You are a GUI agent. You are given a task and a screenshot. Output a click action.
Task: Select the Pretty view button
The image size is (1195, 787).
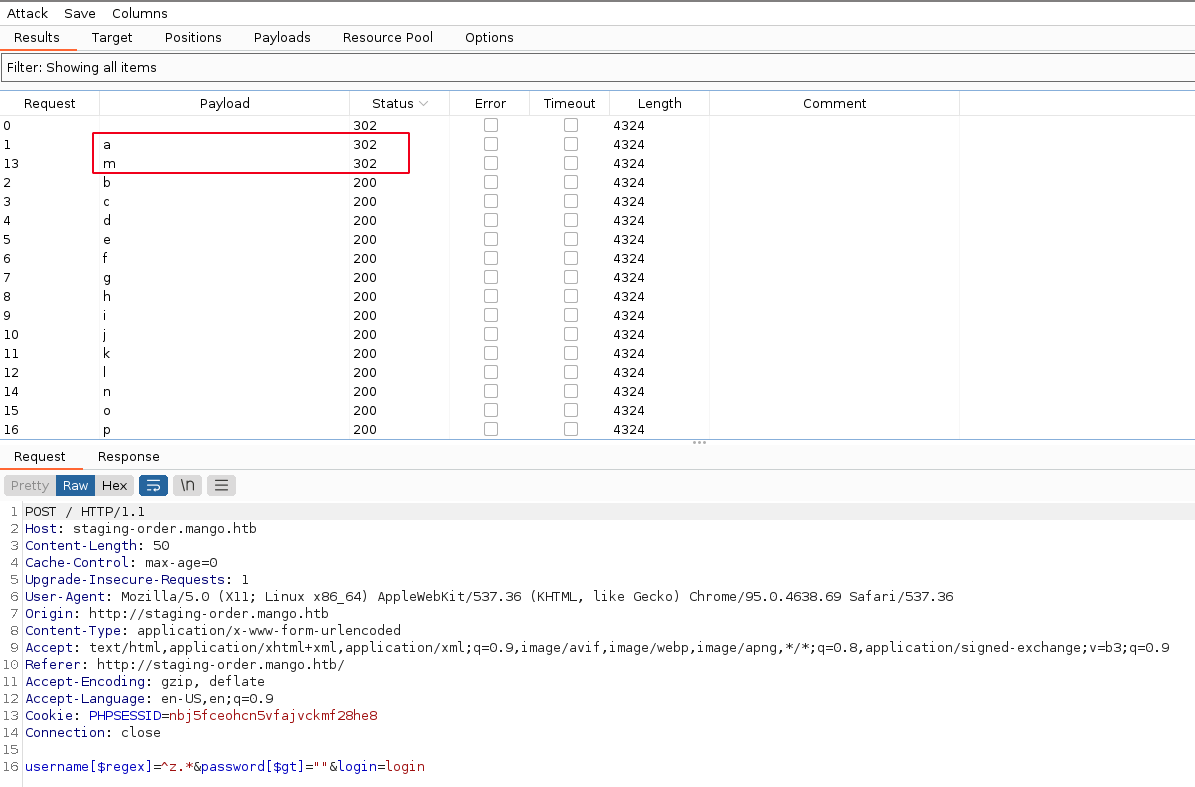pos(30,485)
